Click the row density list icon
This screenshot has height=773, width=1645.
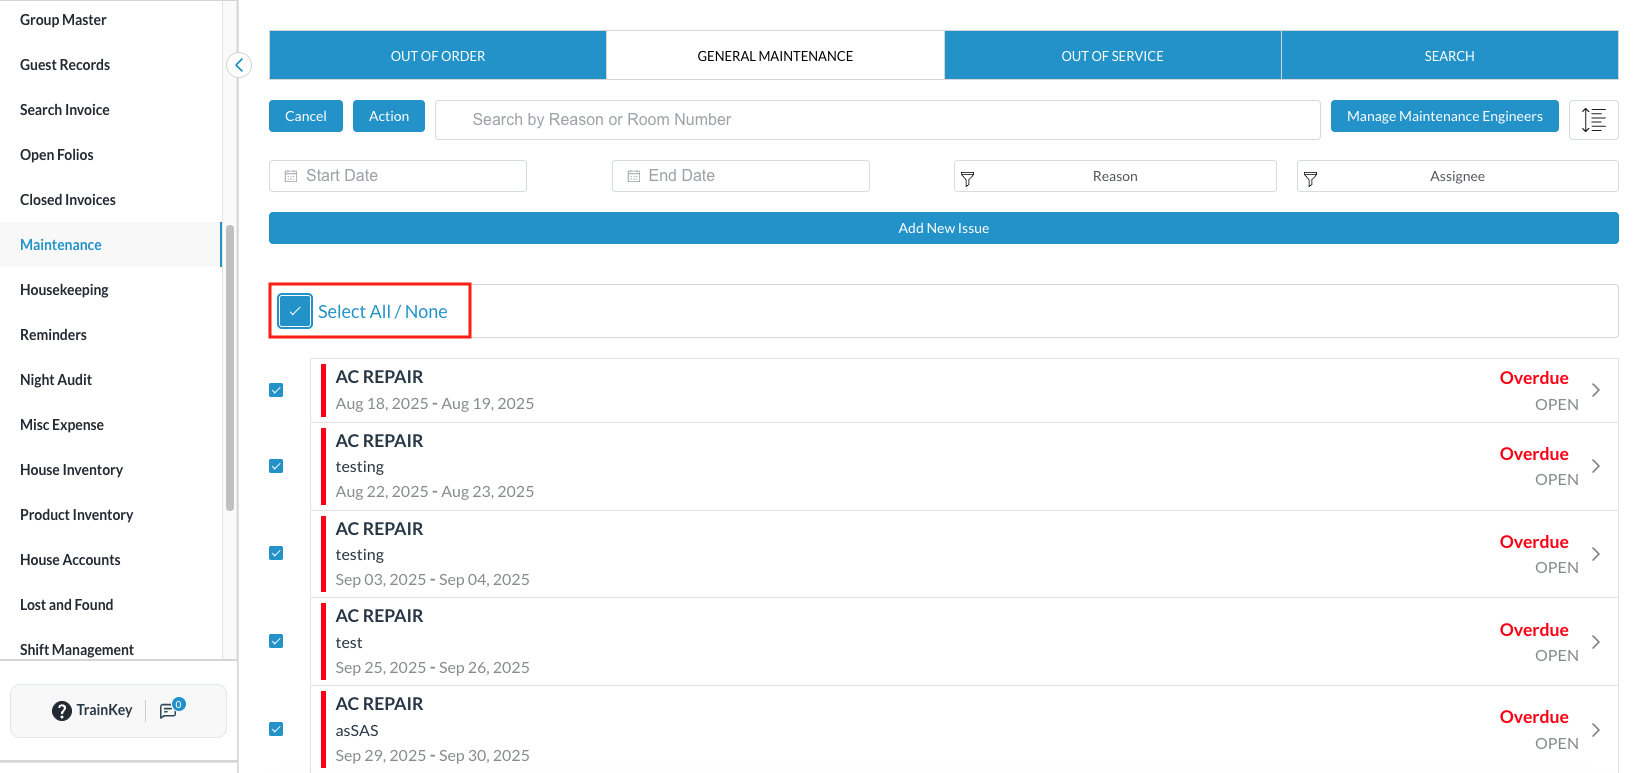point(1593,120)
